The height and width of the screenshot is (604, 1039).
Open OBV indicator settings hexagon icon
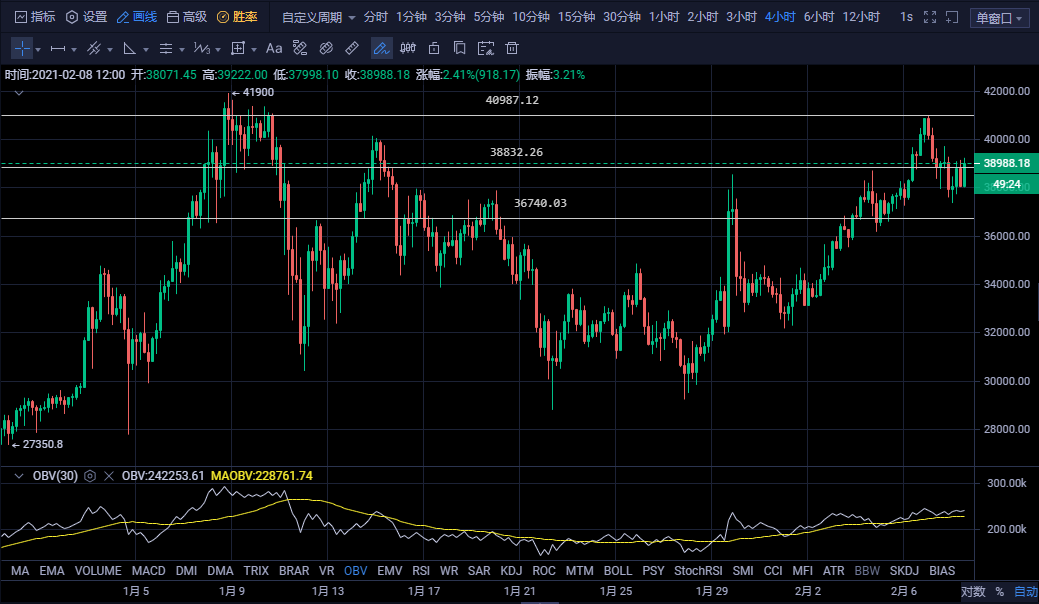[x=90, y=476]
